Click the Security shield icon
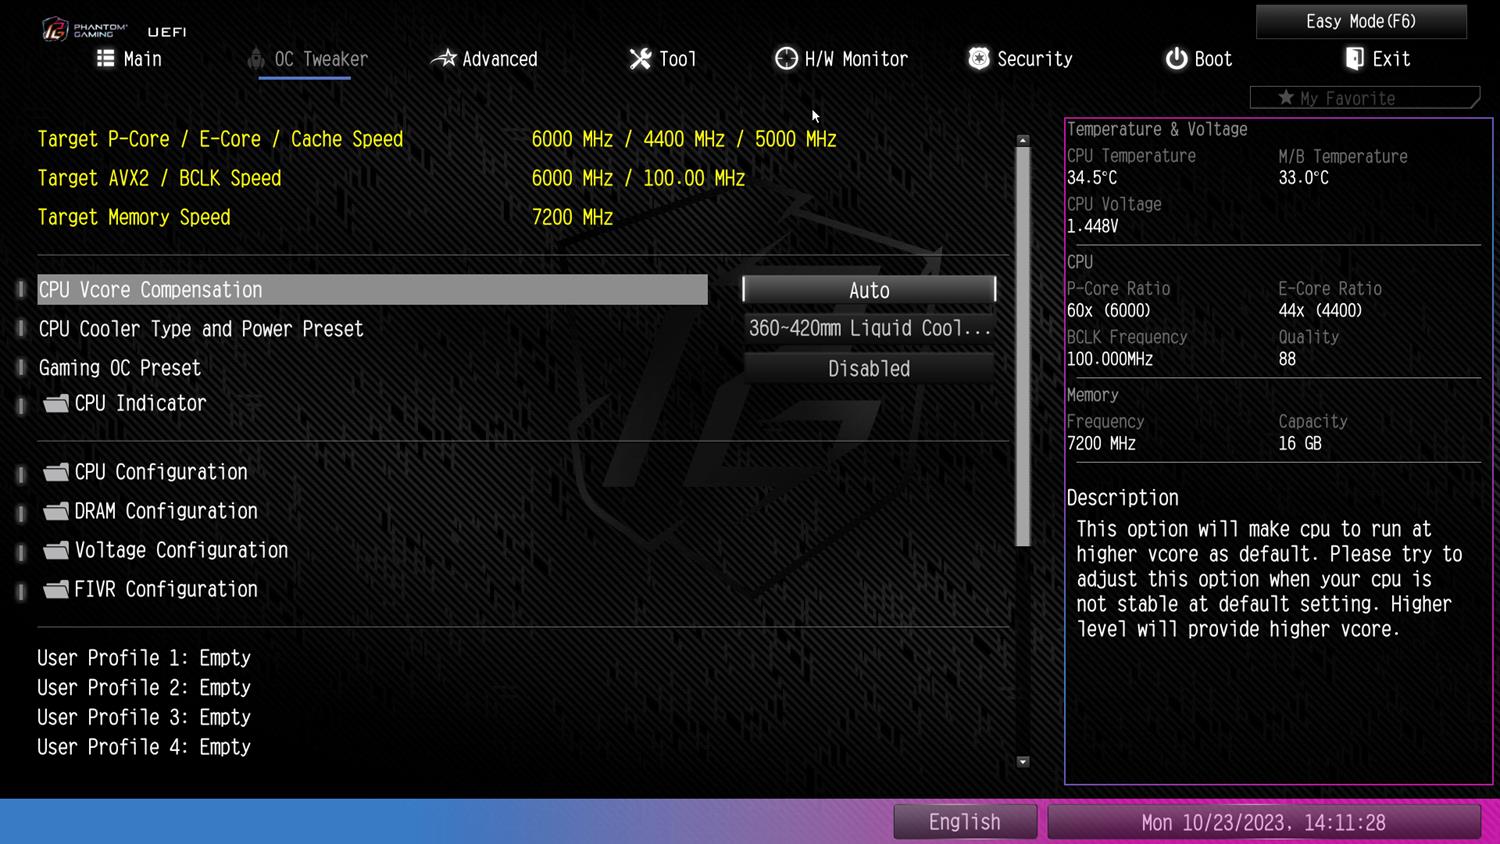Screen dimensions: 1500x844 [978, 59]
